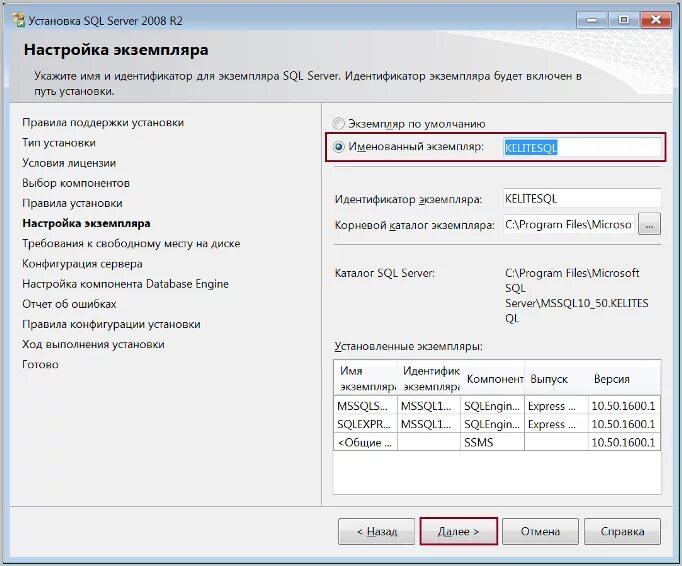Click Express cell in the SQLEXPR row
Viewport: 682px width, 566px height.
click(x=556, y=424)
